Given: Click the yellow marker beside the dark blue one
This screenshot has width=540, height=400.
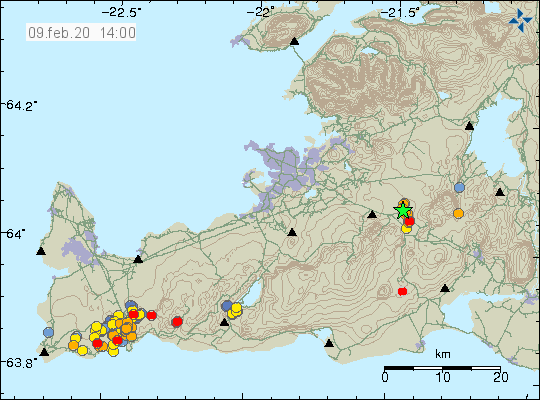Looking at the screenshot, I should [236, 308].
